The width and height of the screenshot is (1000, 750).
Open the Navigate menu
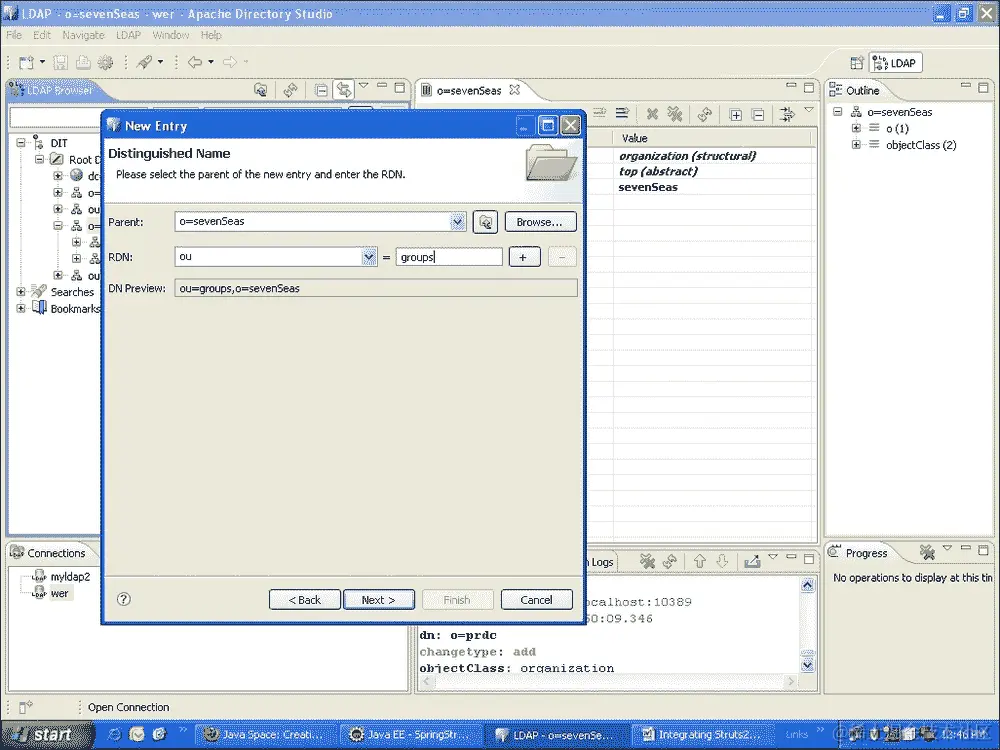pyautogui.click(x=83, y=35)
